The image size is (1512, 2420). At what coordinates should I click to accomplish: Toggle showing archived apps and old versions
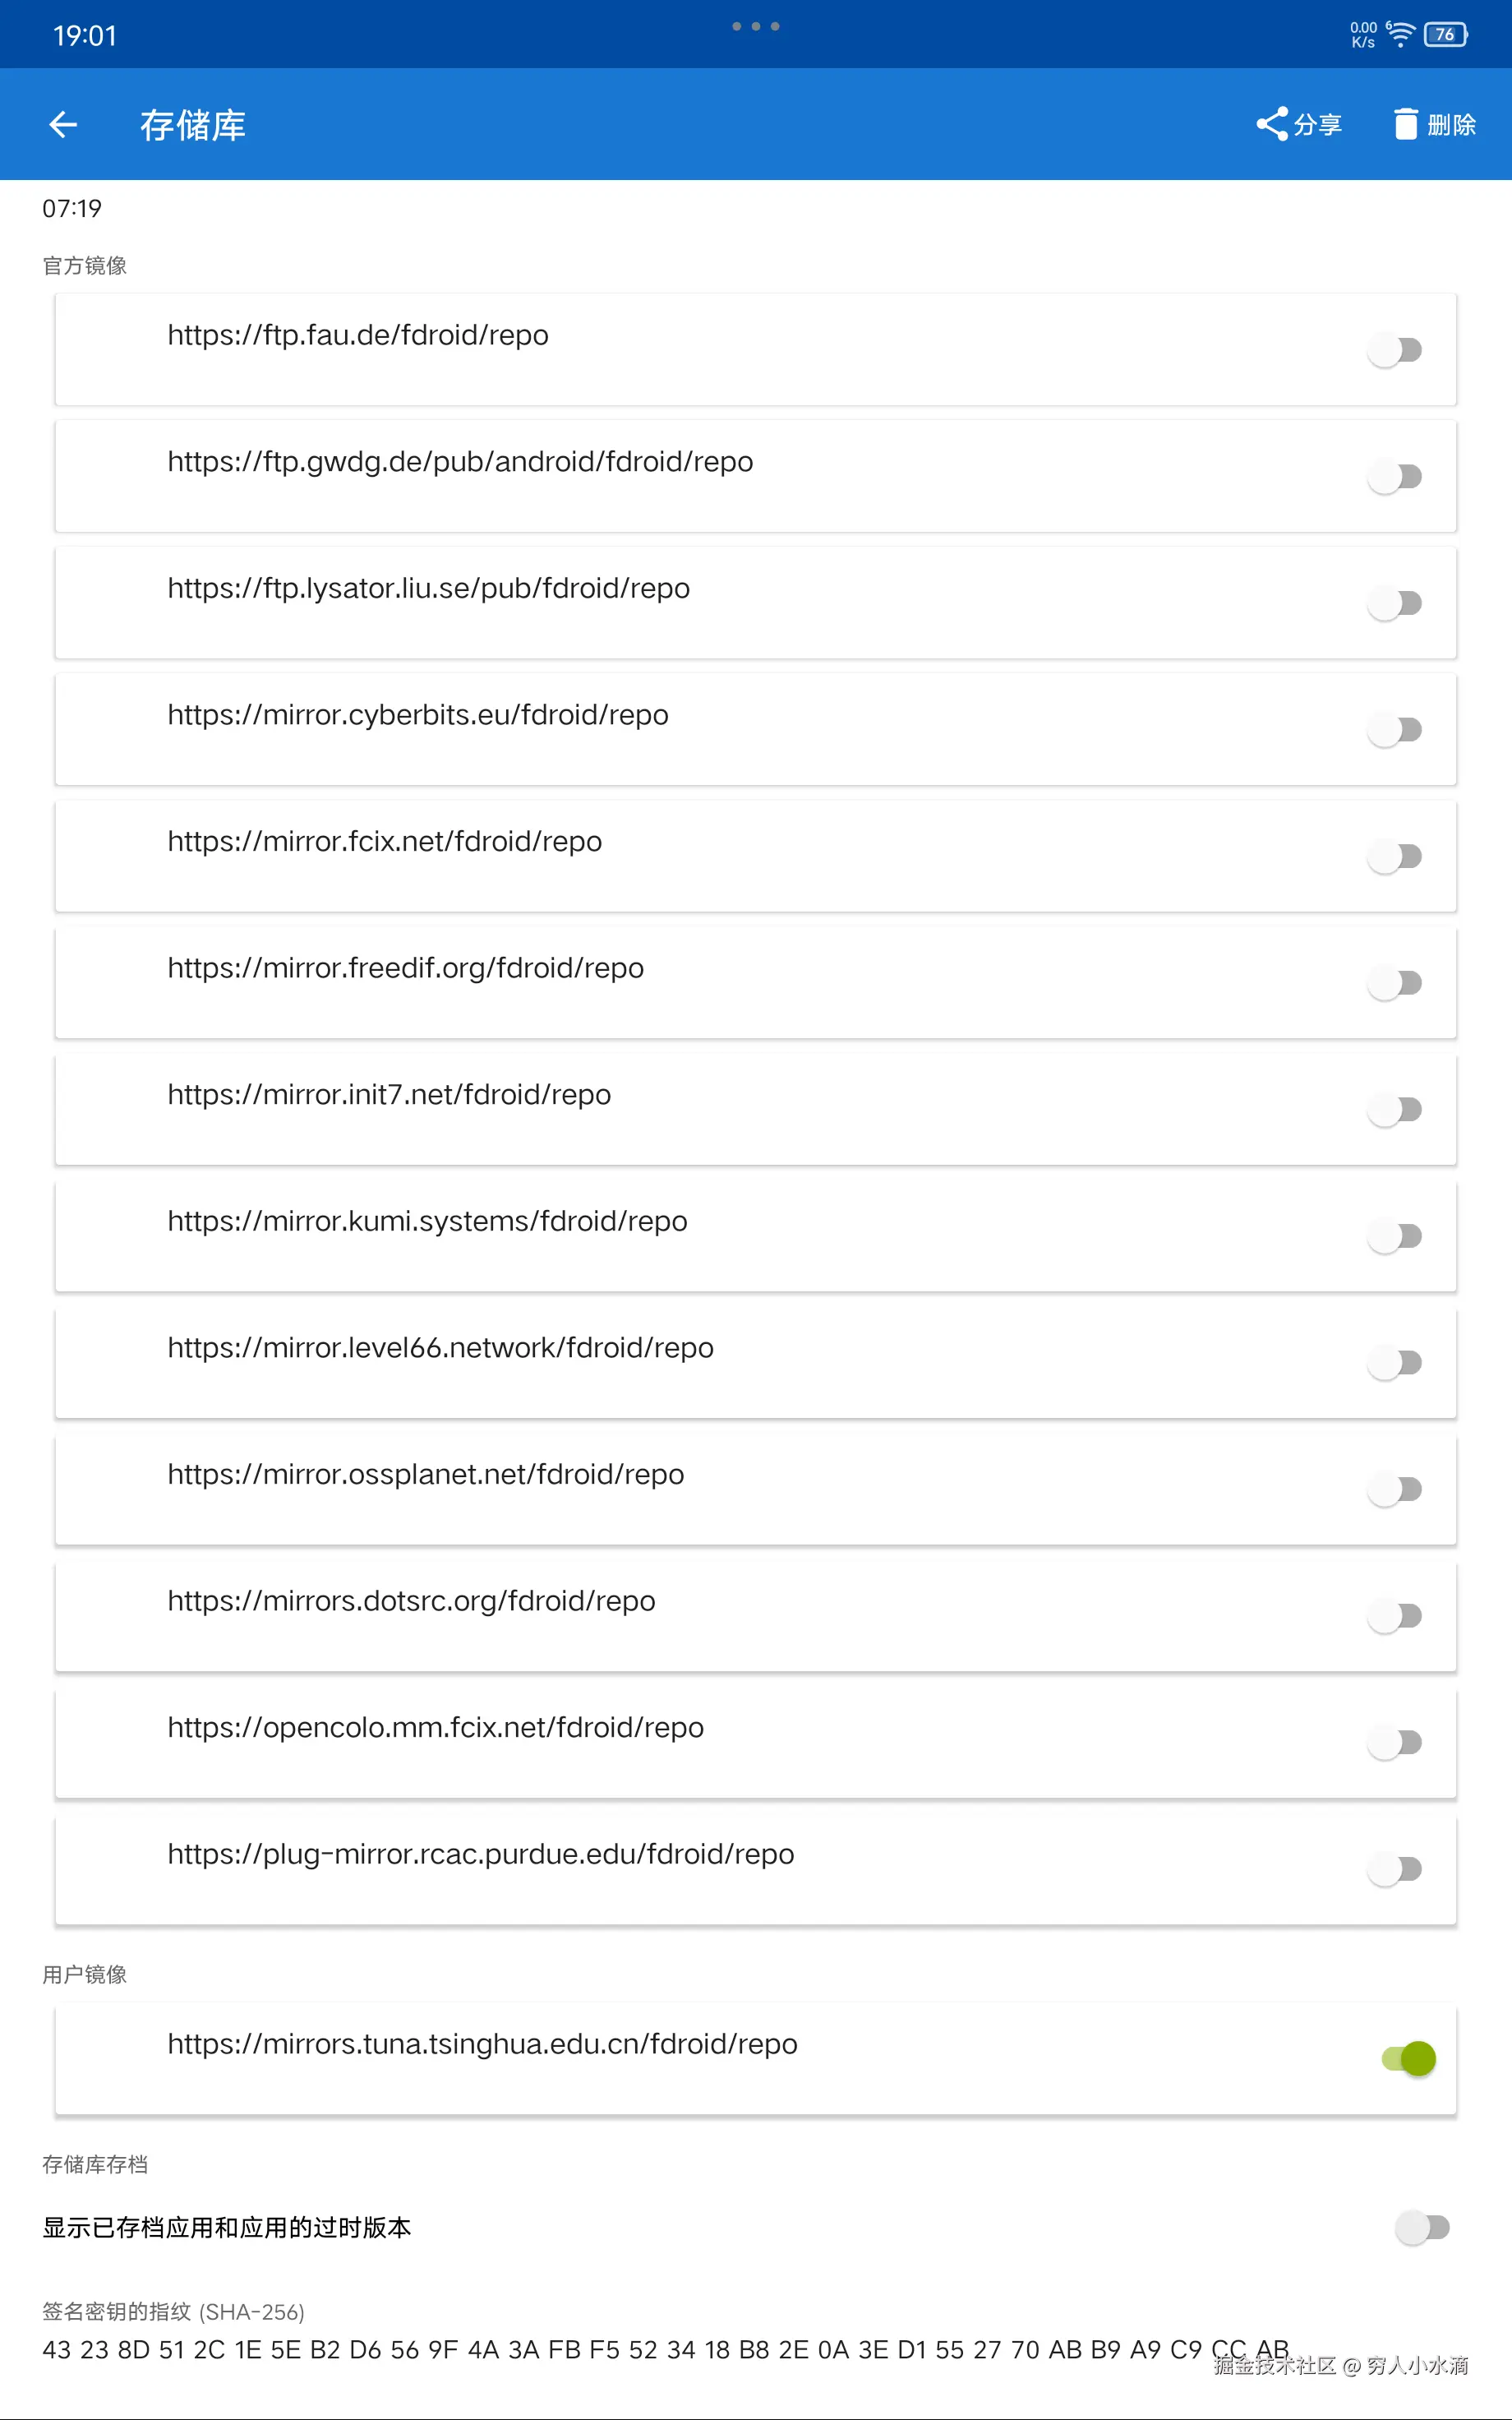click(1422, 2227)
